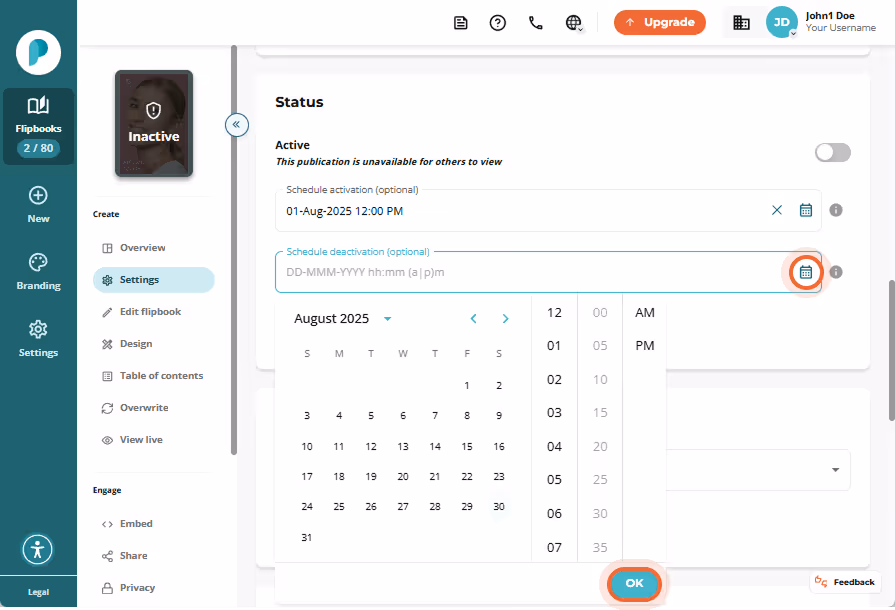Screen dimensions: 895x610
Task: Expand the August 2025 month dropdown
Action: pyautogui.click(x=388, y=319)
